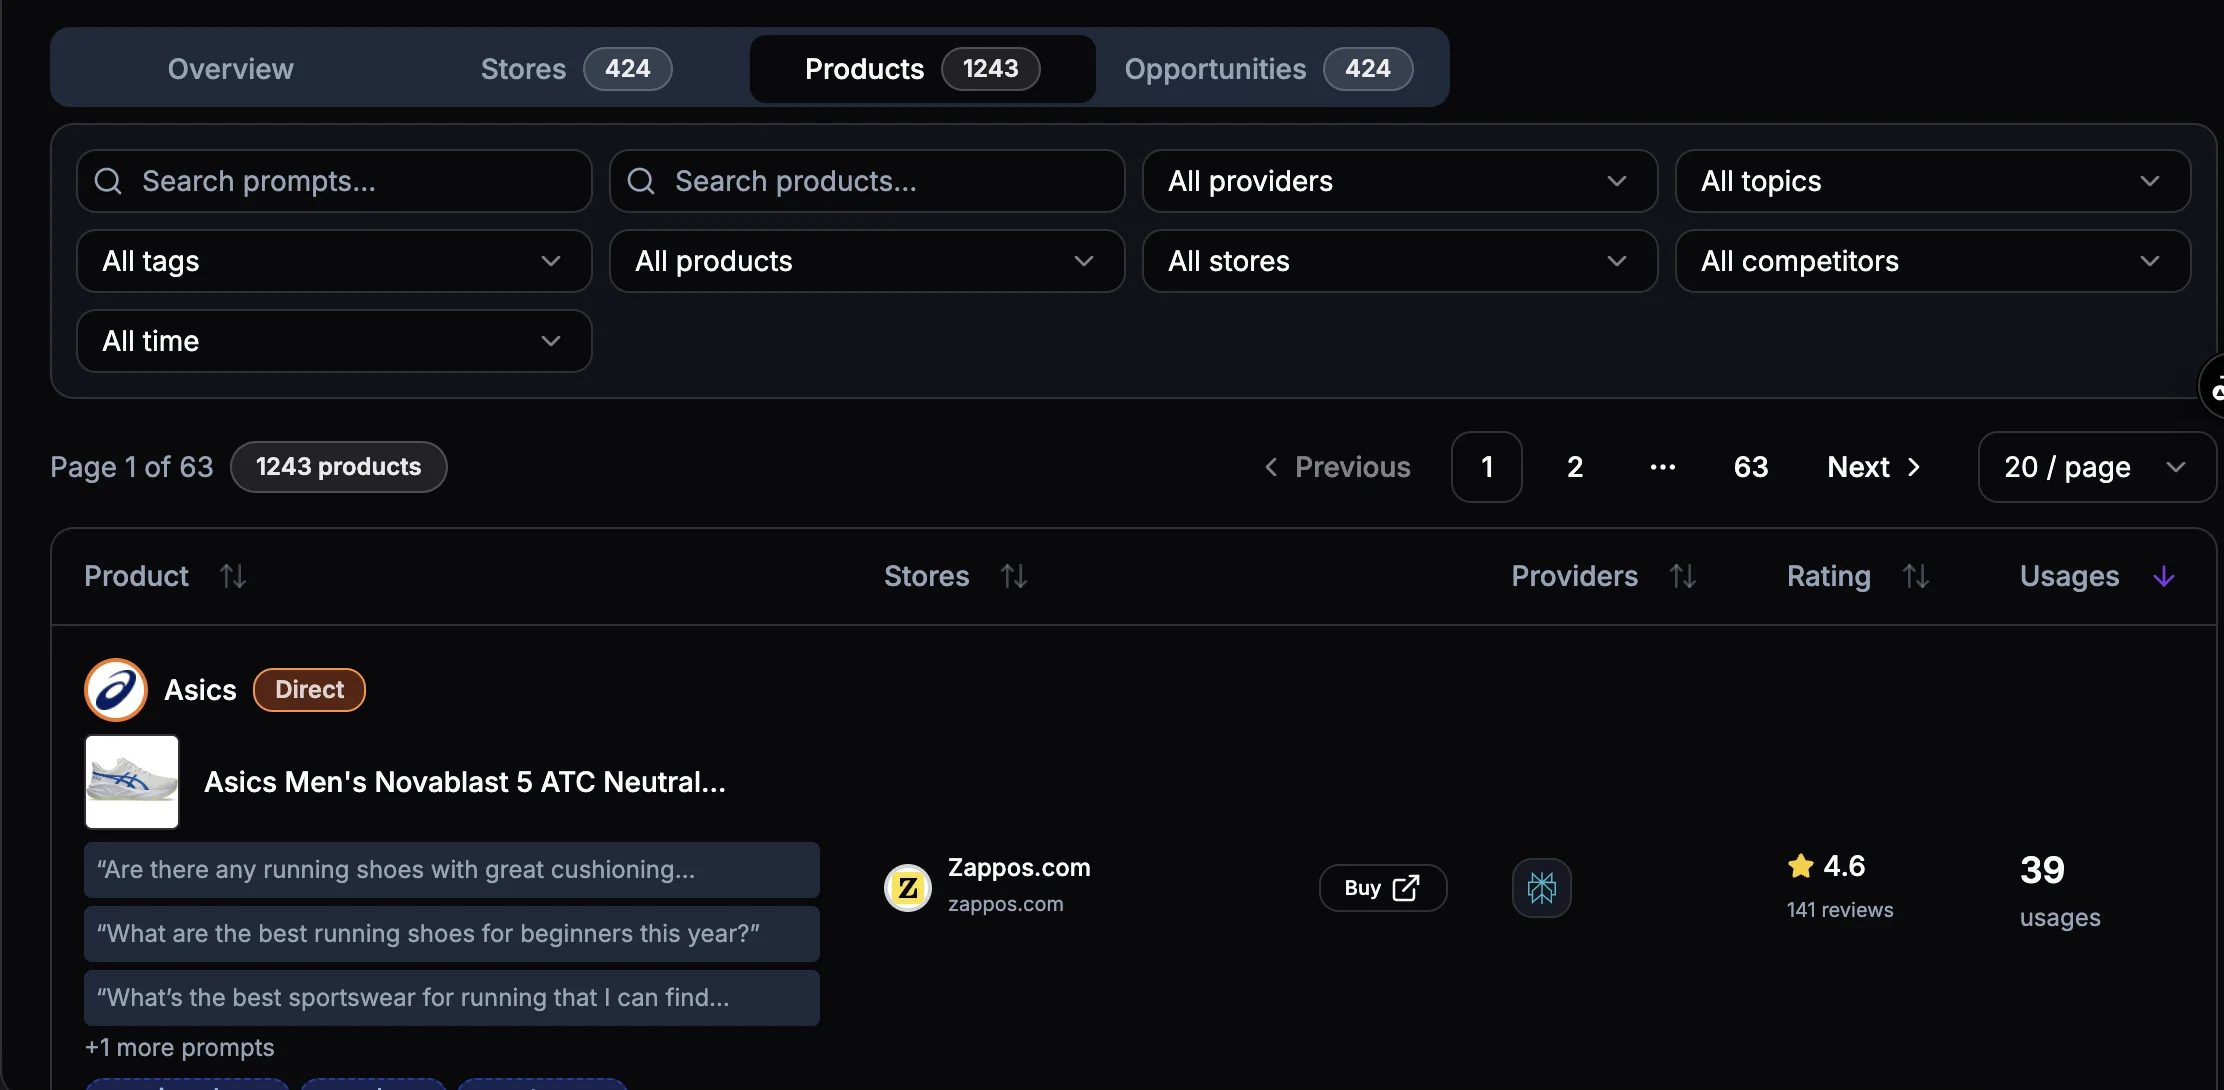Click the external-link icon inside the Buy button
The width and height of the screenshot is (2224, 1090).
pos(1408,887)
